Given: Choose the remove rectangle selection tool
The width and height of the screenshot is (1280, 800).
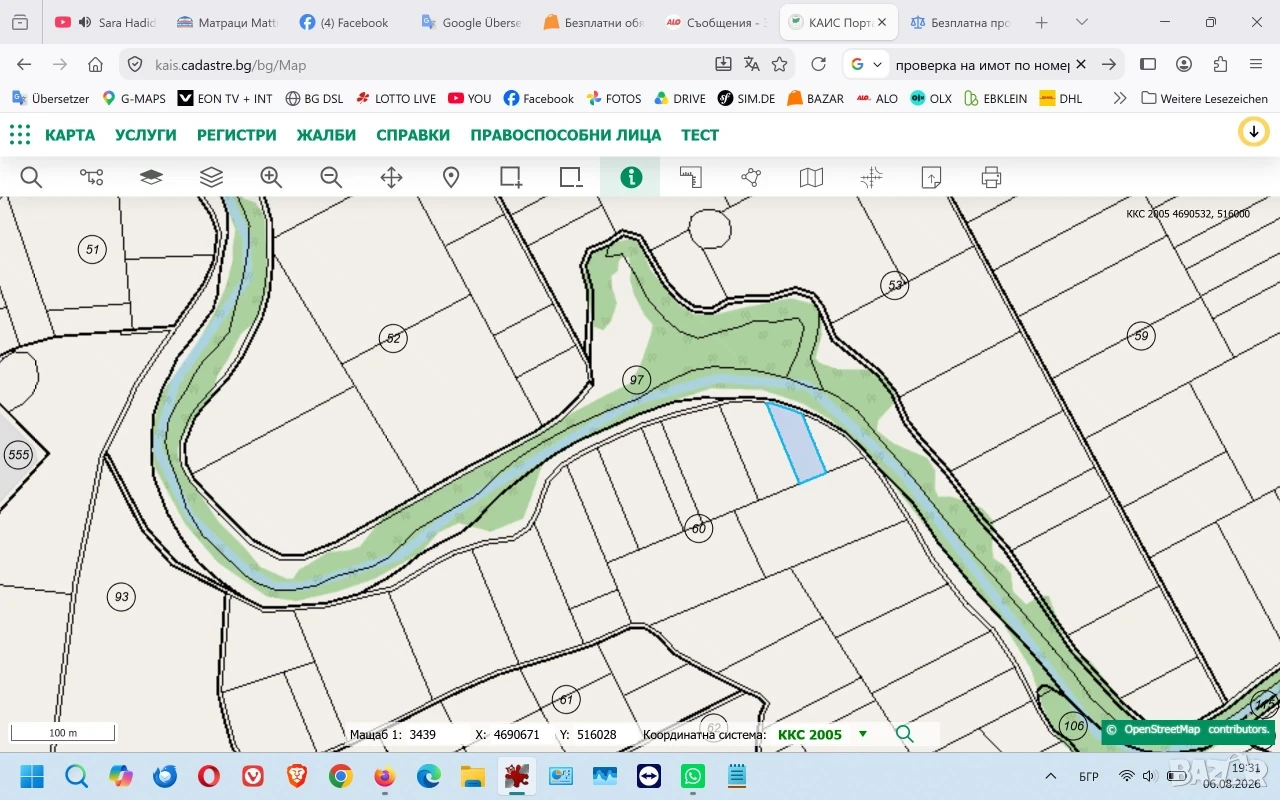Looking at the screenshot, I should pos(571,177).
